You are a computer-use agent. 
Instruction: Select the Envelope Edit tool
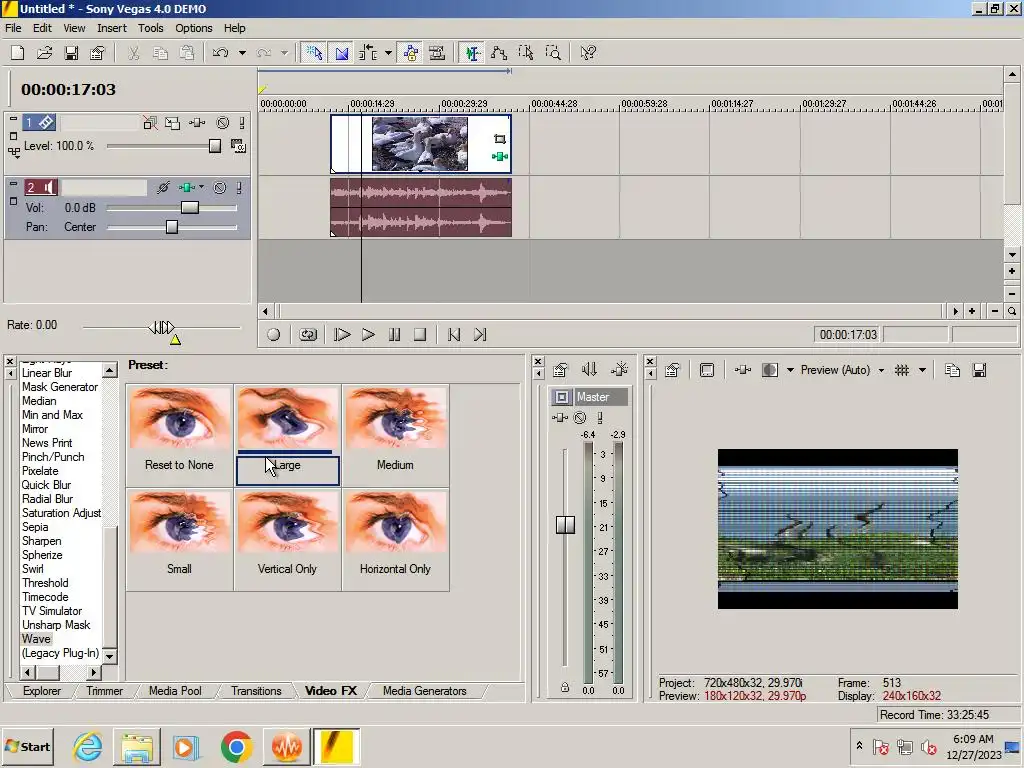tap(499, 53)
